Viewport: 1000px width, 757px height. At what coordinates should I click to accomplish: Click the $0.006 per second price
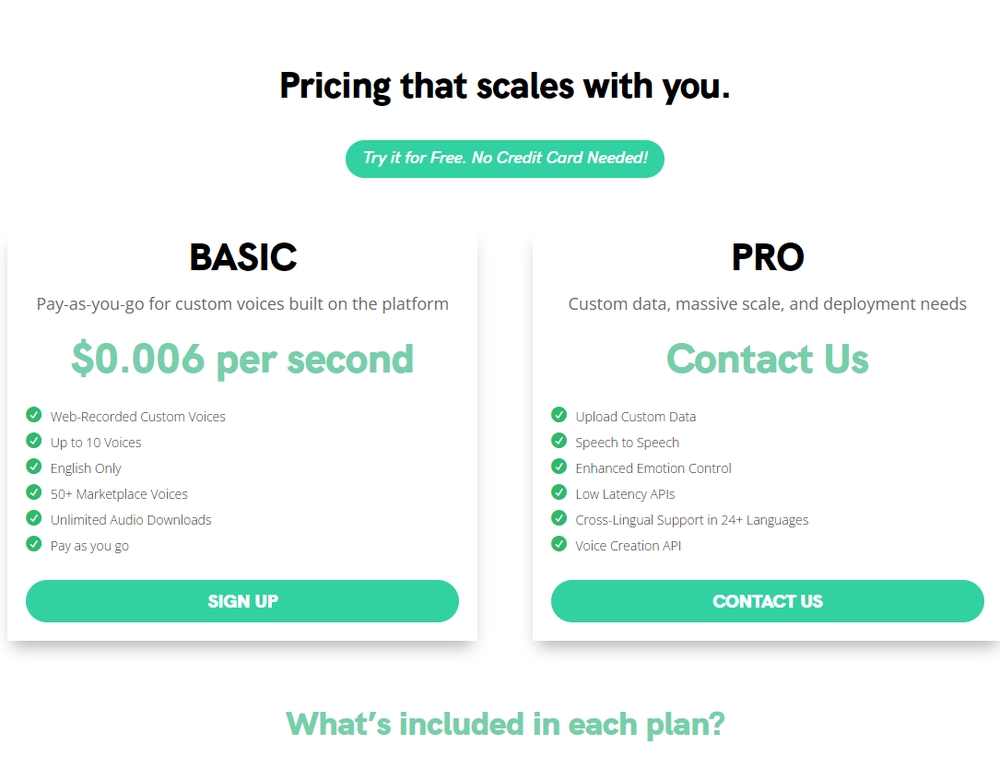click(242, 359)
